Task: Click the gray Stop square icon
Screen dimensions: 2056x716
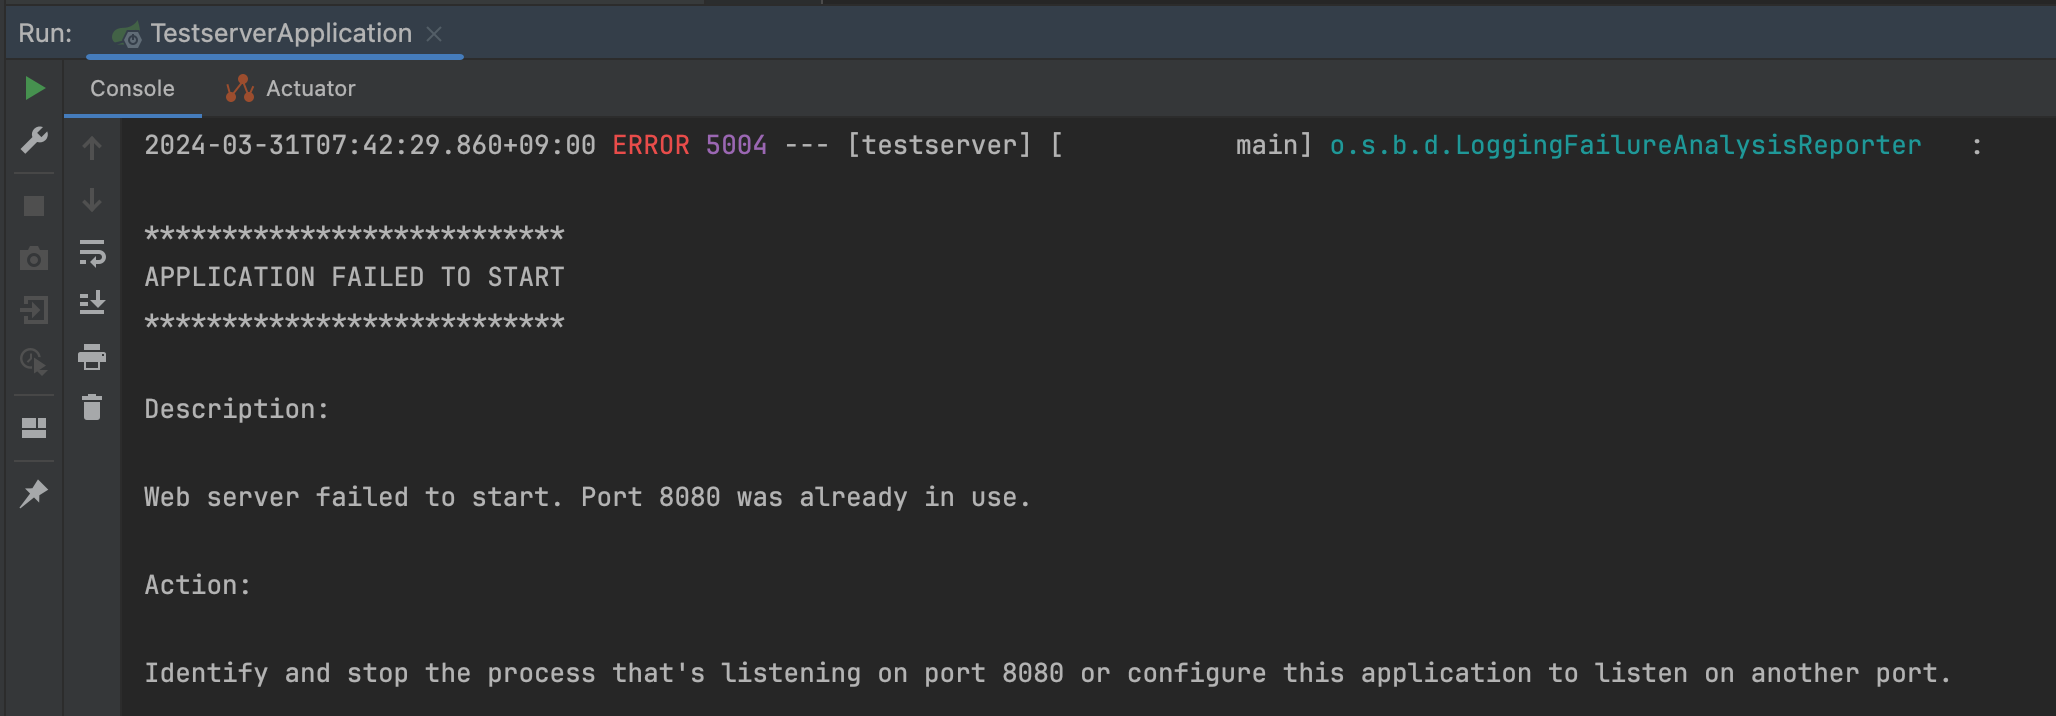Action: [x=34, y=206]
